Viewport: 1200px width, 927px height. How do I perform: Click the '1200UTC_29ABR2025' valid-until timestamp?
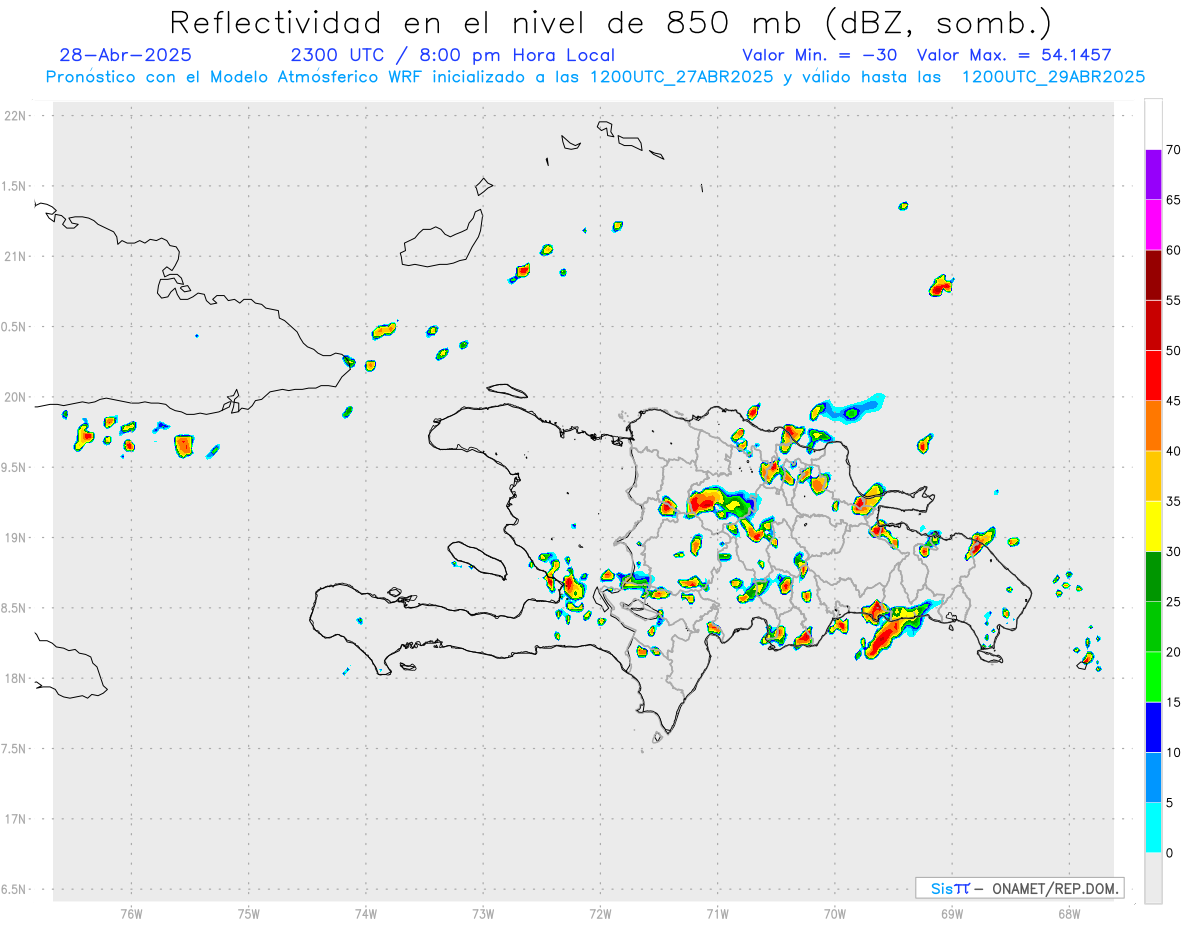(1053, 77)
